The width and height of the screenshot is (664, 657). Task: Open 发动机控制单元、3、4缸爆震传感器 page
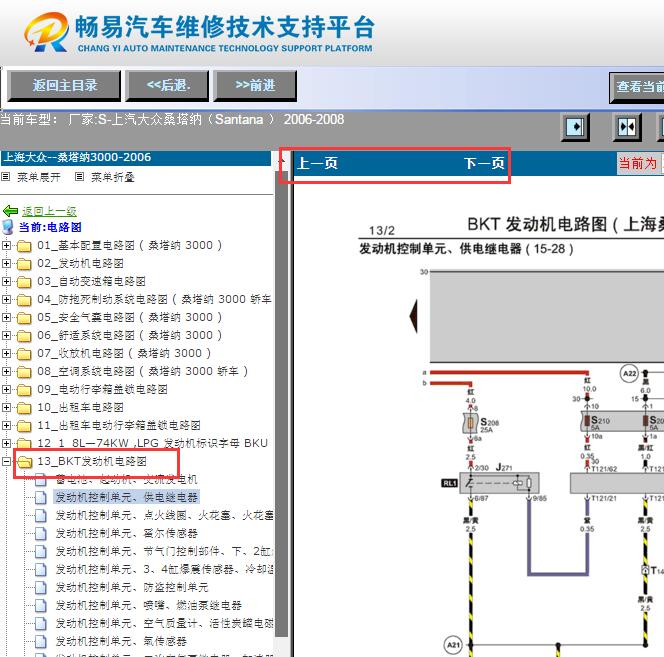coord(164,569)
